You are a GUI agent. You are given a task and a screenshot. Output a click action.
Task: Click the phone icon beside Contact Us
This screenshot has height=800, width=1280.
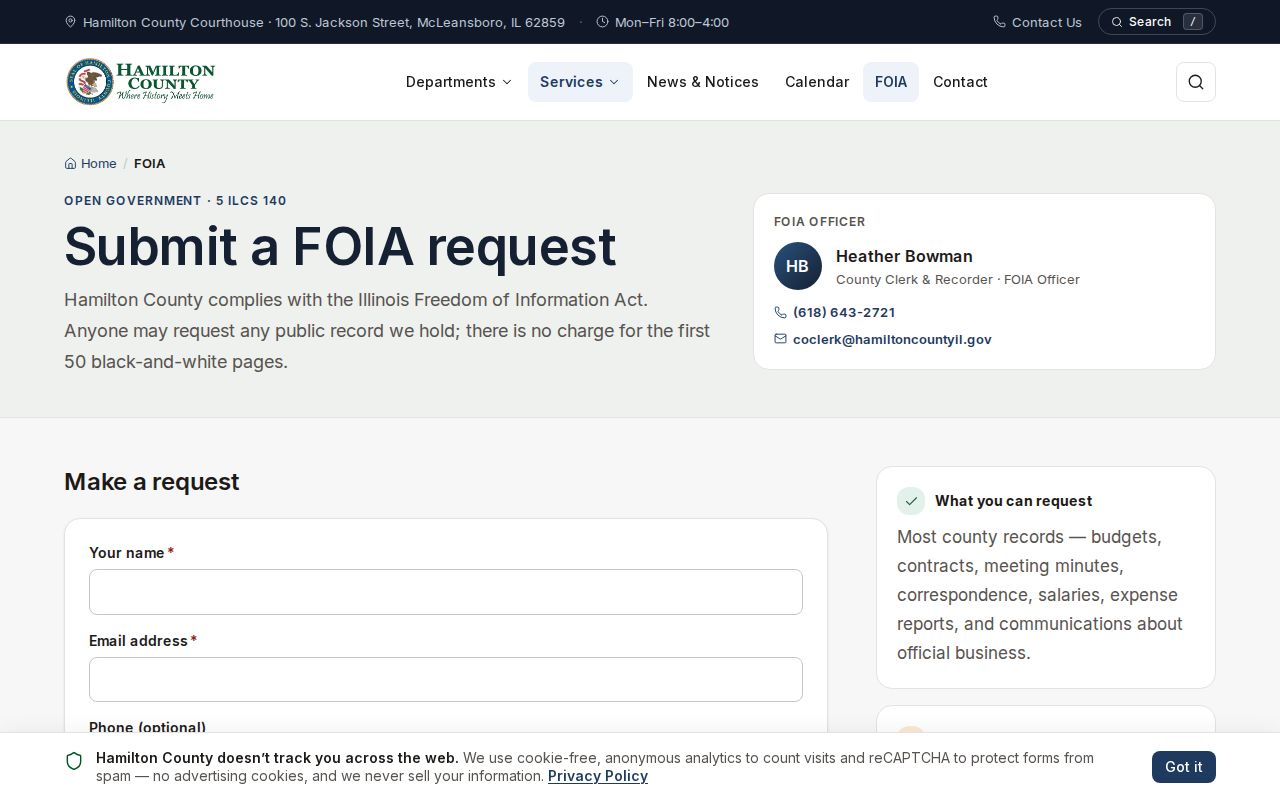pyautogui.click(x=999, y=22)
